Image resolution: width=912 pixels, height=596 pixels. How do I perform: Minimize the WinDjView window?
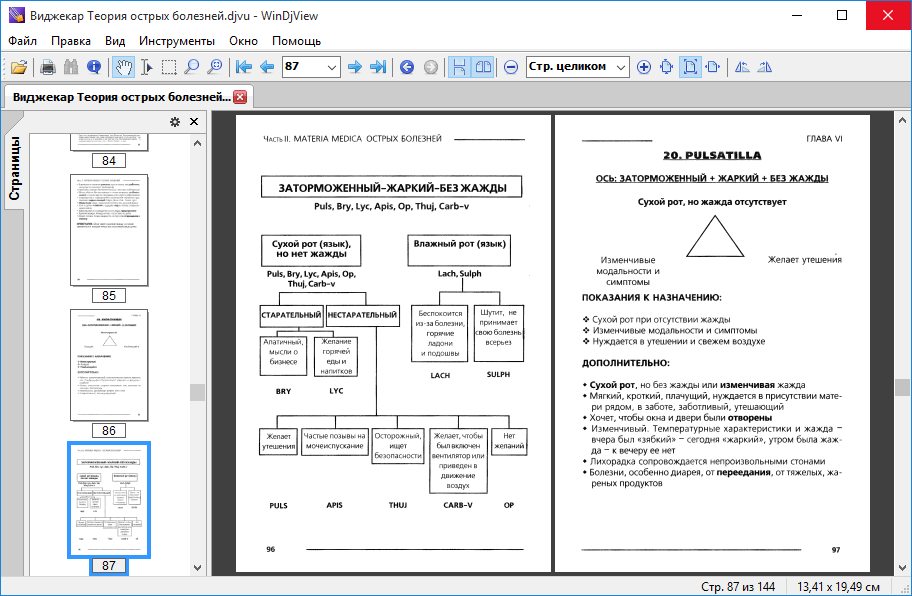coord(797,15)
